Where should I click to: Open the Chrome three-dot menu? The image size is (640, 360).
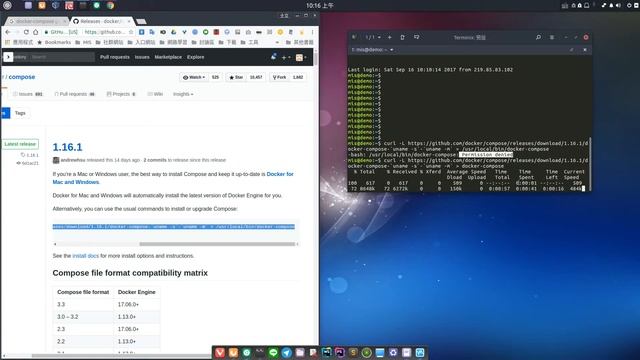(313, 32)
